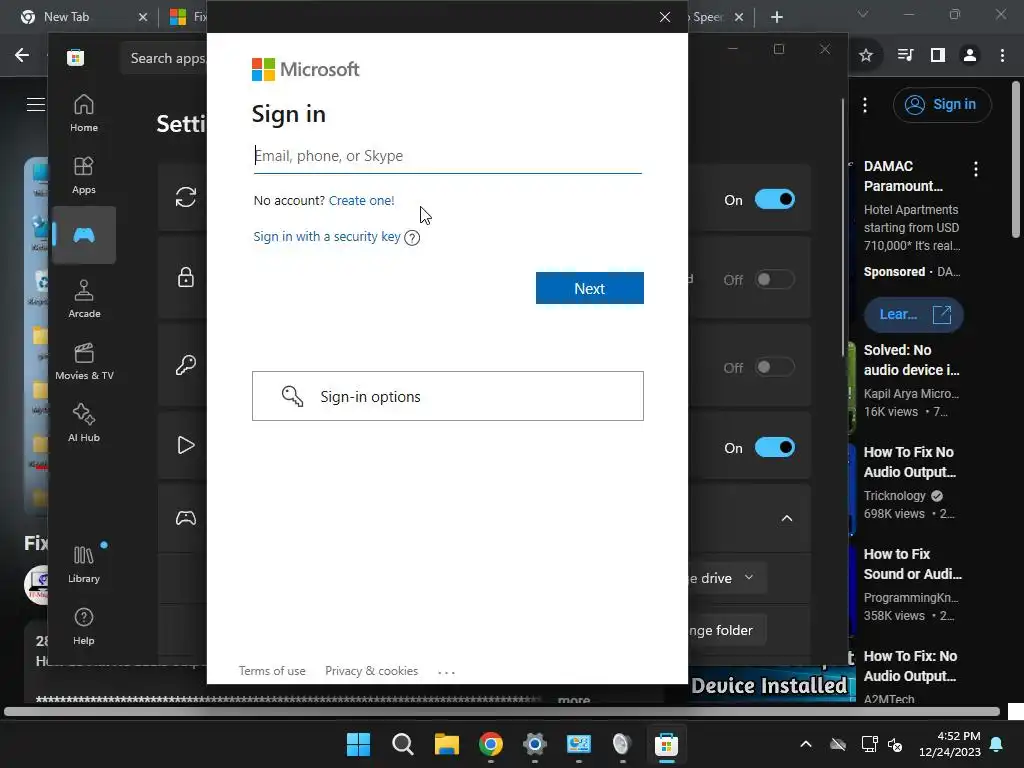The width and height of the screenshot is (1024, 768).
Task: Go back with Chrome back arrow
Action: point(22,55)
